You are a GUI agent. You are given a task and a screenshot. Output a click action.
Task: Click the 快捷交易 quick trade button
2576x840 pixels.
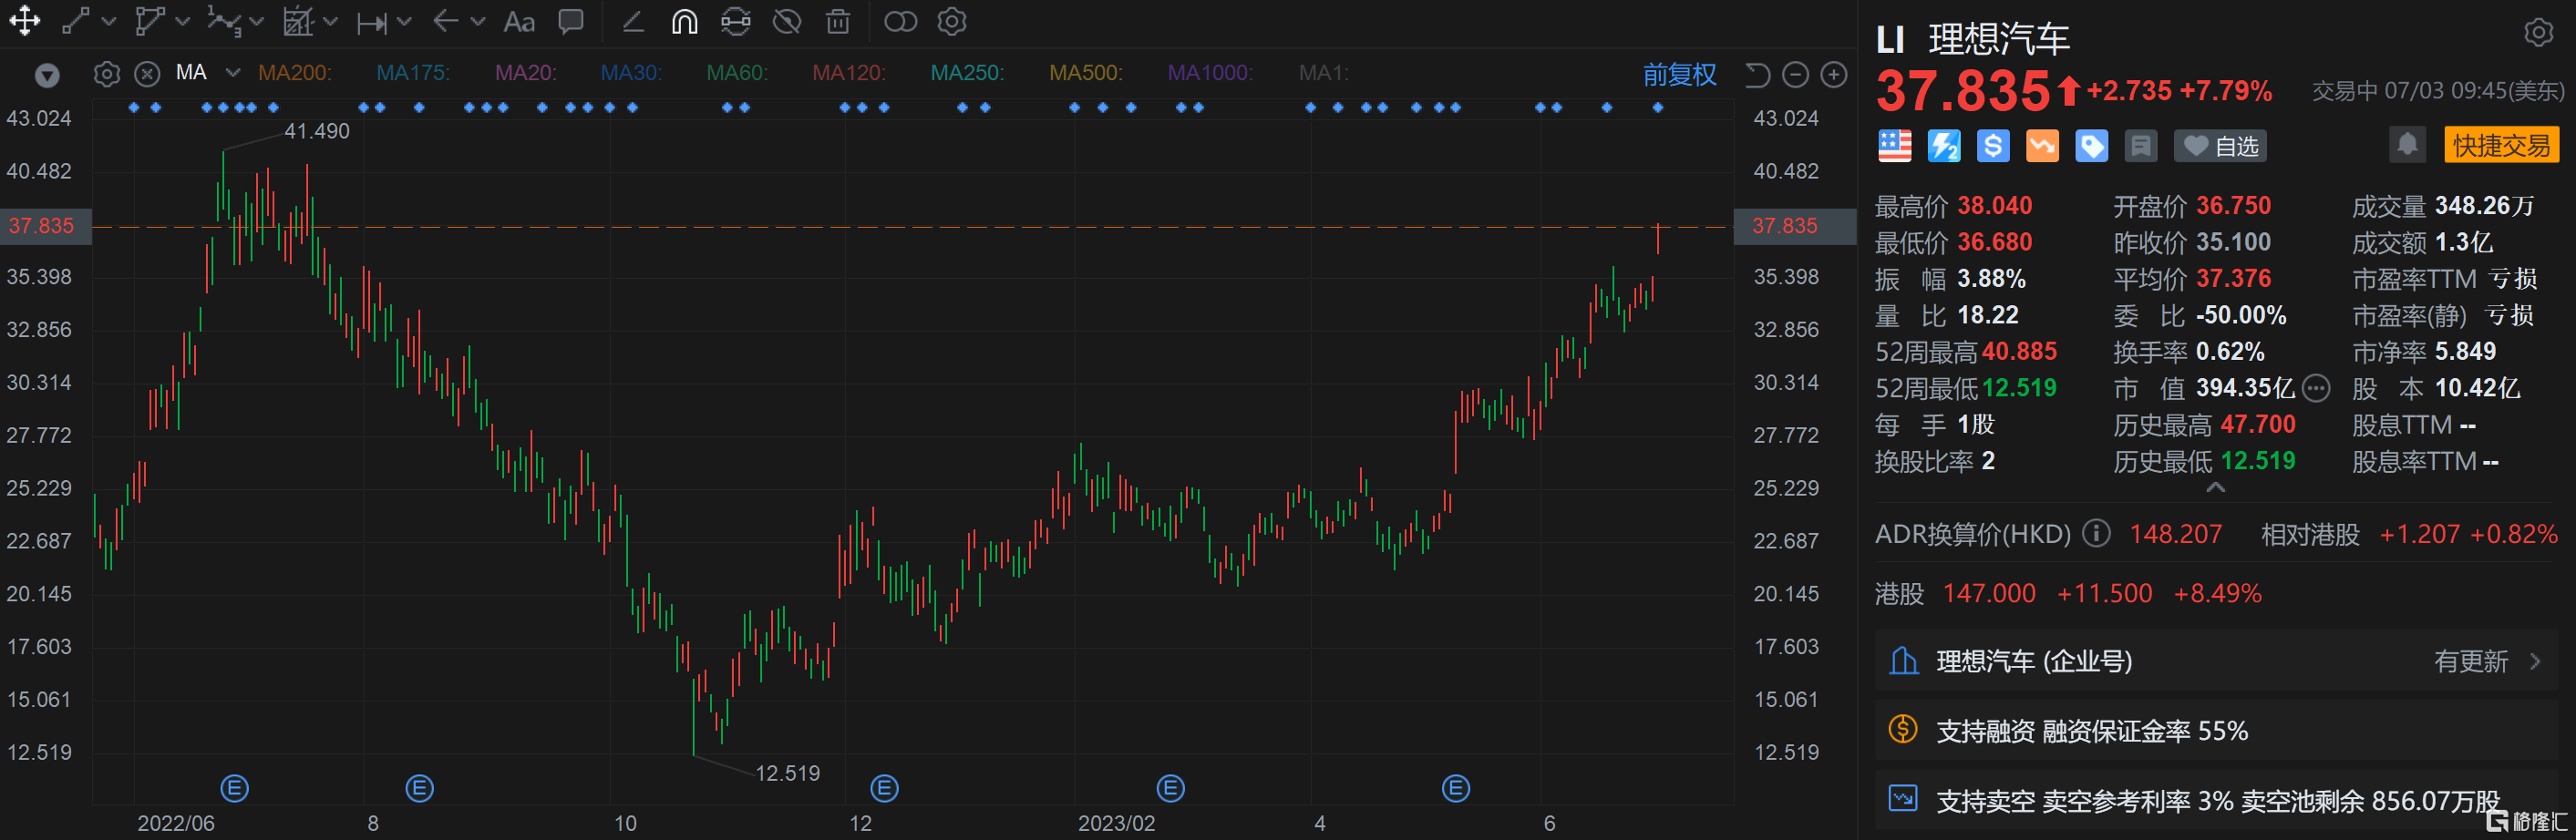(x=2500, y=145)
